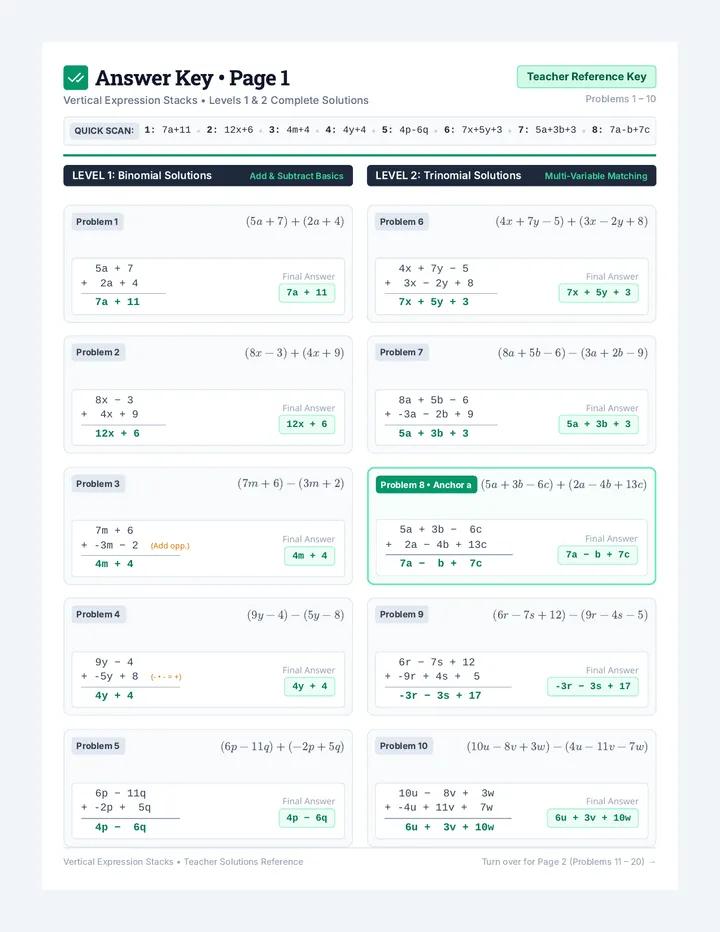Click the 12x + 6 final answer box
720x932 pixels.
pos(307,424)
